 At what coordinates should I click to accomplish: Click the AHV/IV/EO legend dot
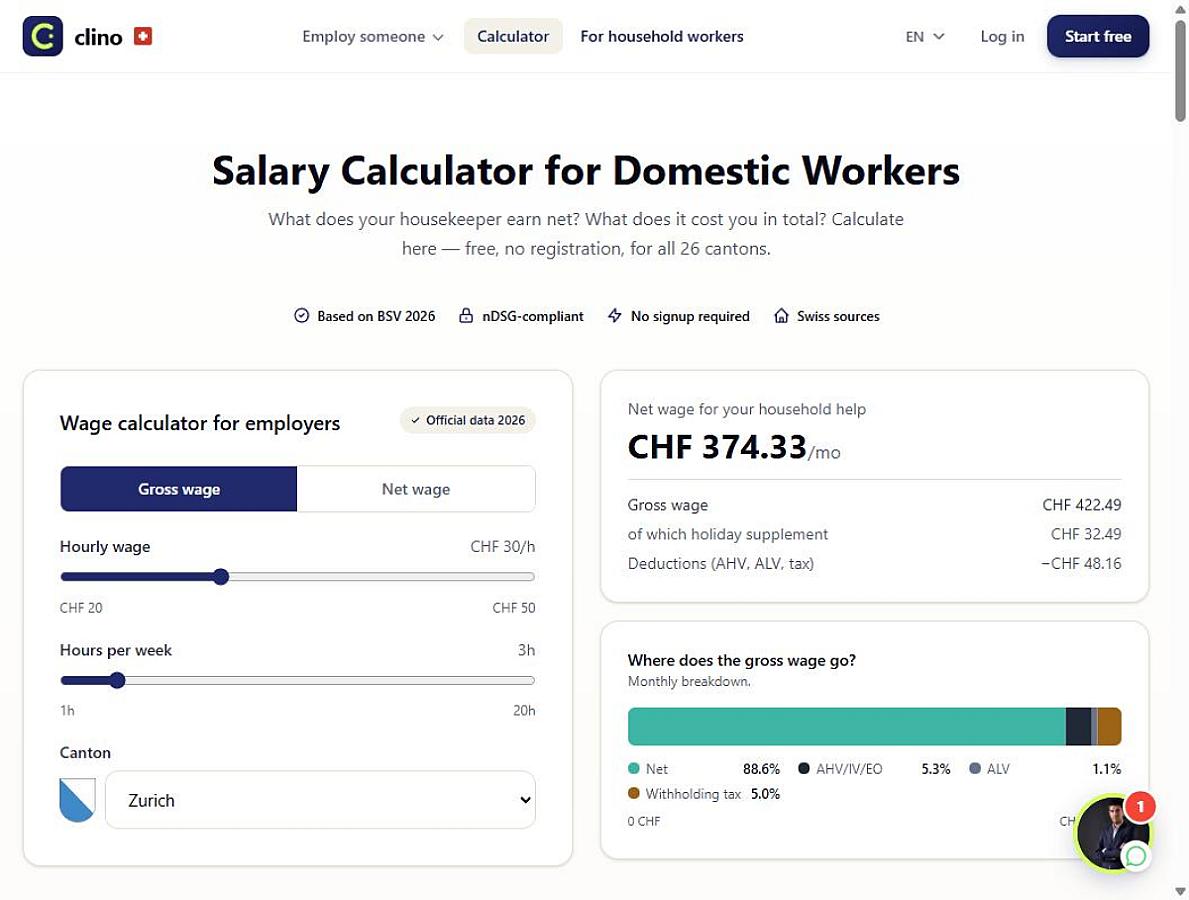(x=804, y=768)
